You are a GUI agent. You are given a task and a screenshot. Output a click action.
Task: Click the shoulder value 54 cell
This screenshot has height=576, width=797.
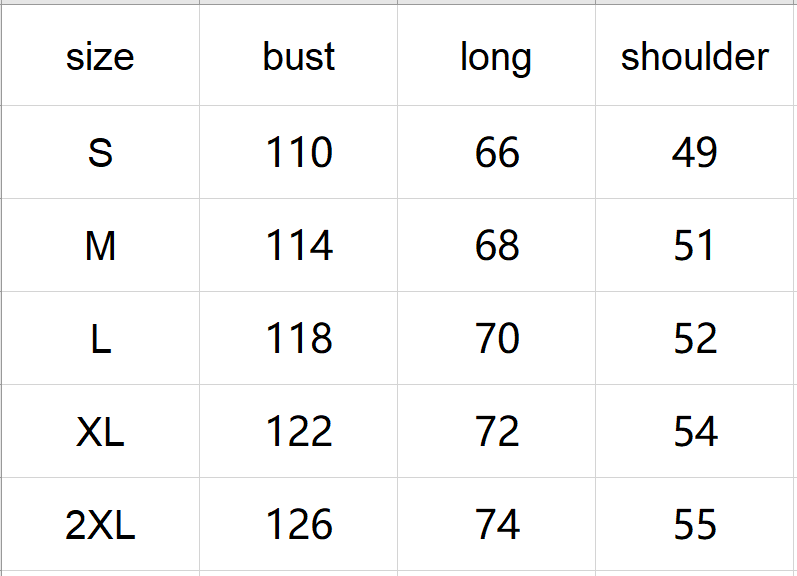pos(695,432)
